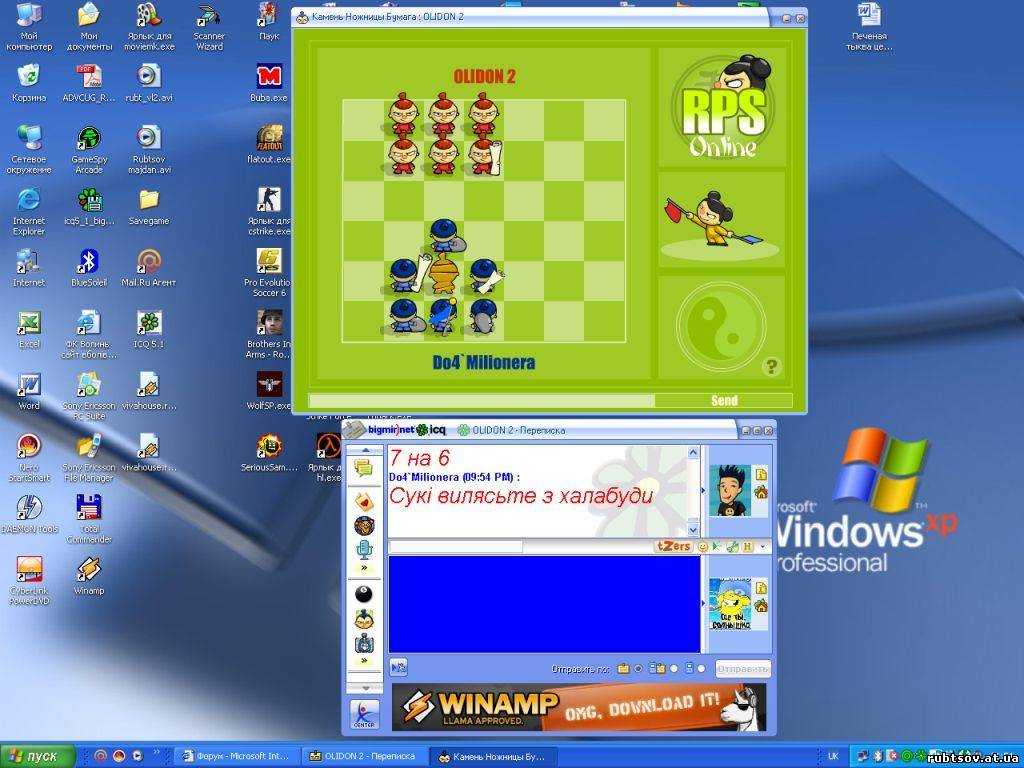Screen dimensions: 1024x768
Task: Click the UK language indicator in taskbar
Action: point(833,756)
